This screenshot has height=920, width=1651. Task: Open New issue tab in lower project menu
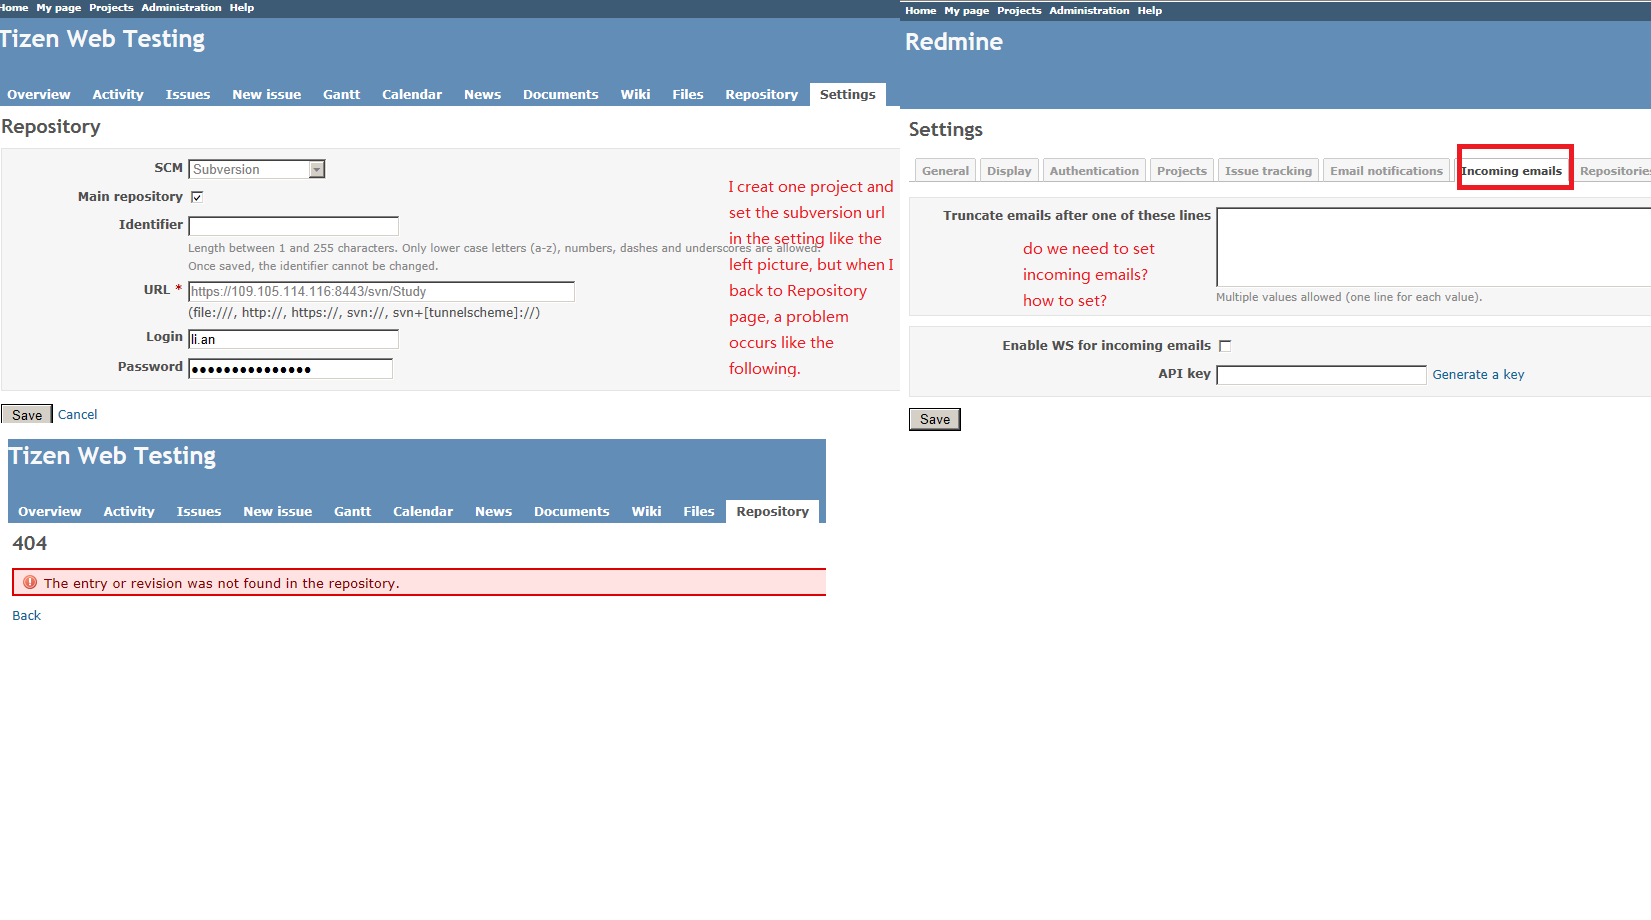coord(277,511)
